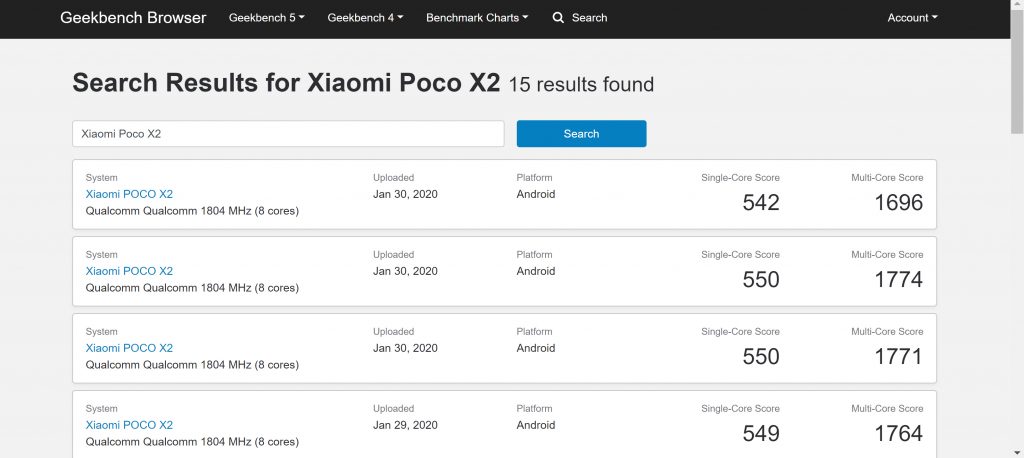Open the Jan 29 Xiaomi POCO X2 result
This screenshot has width=1024, height=458.
click(x=129, y=425)
